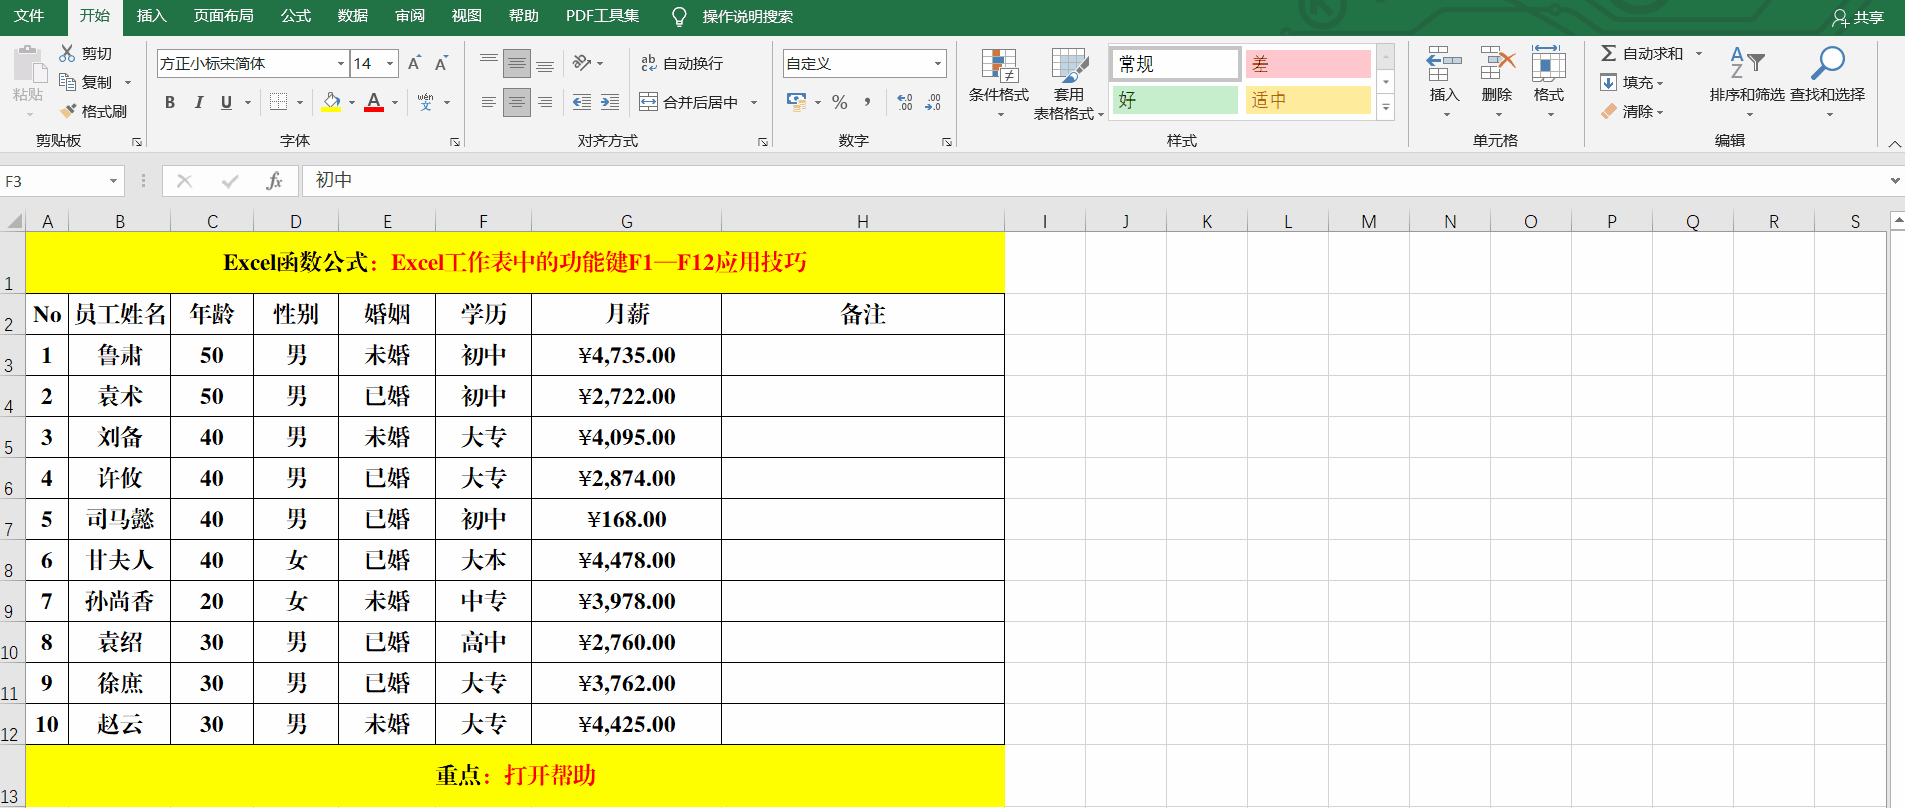Open the 文件 menu
The width and height of the screenshot is (1905, 808).
click(29, 16)
